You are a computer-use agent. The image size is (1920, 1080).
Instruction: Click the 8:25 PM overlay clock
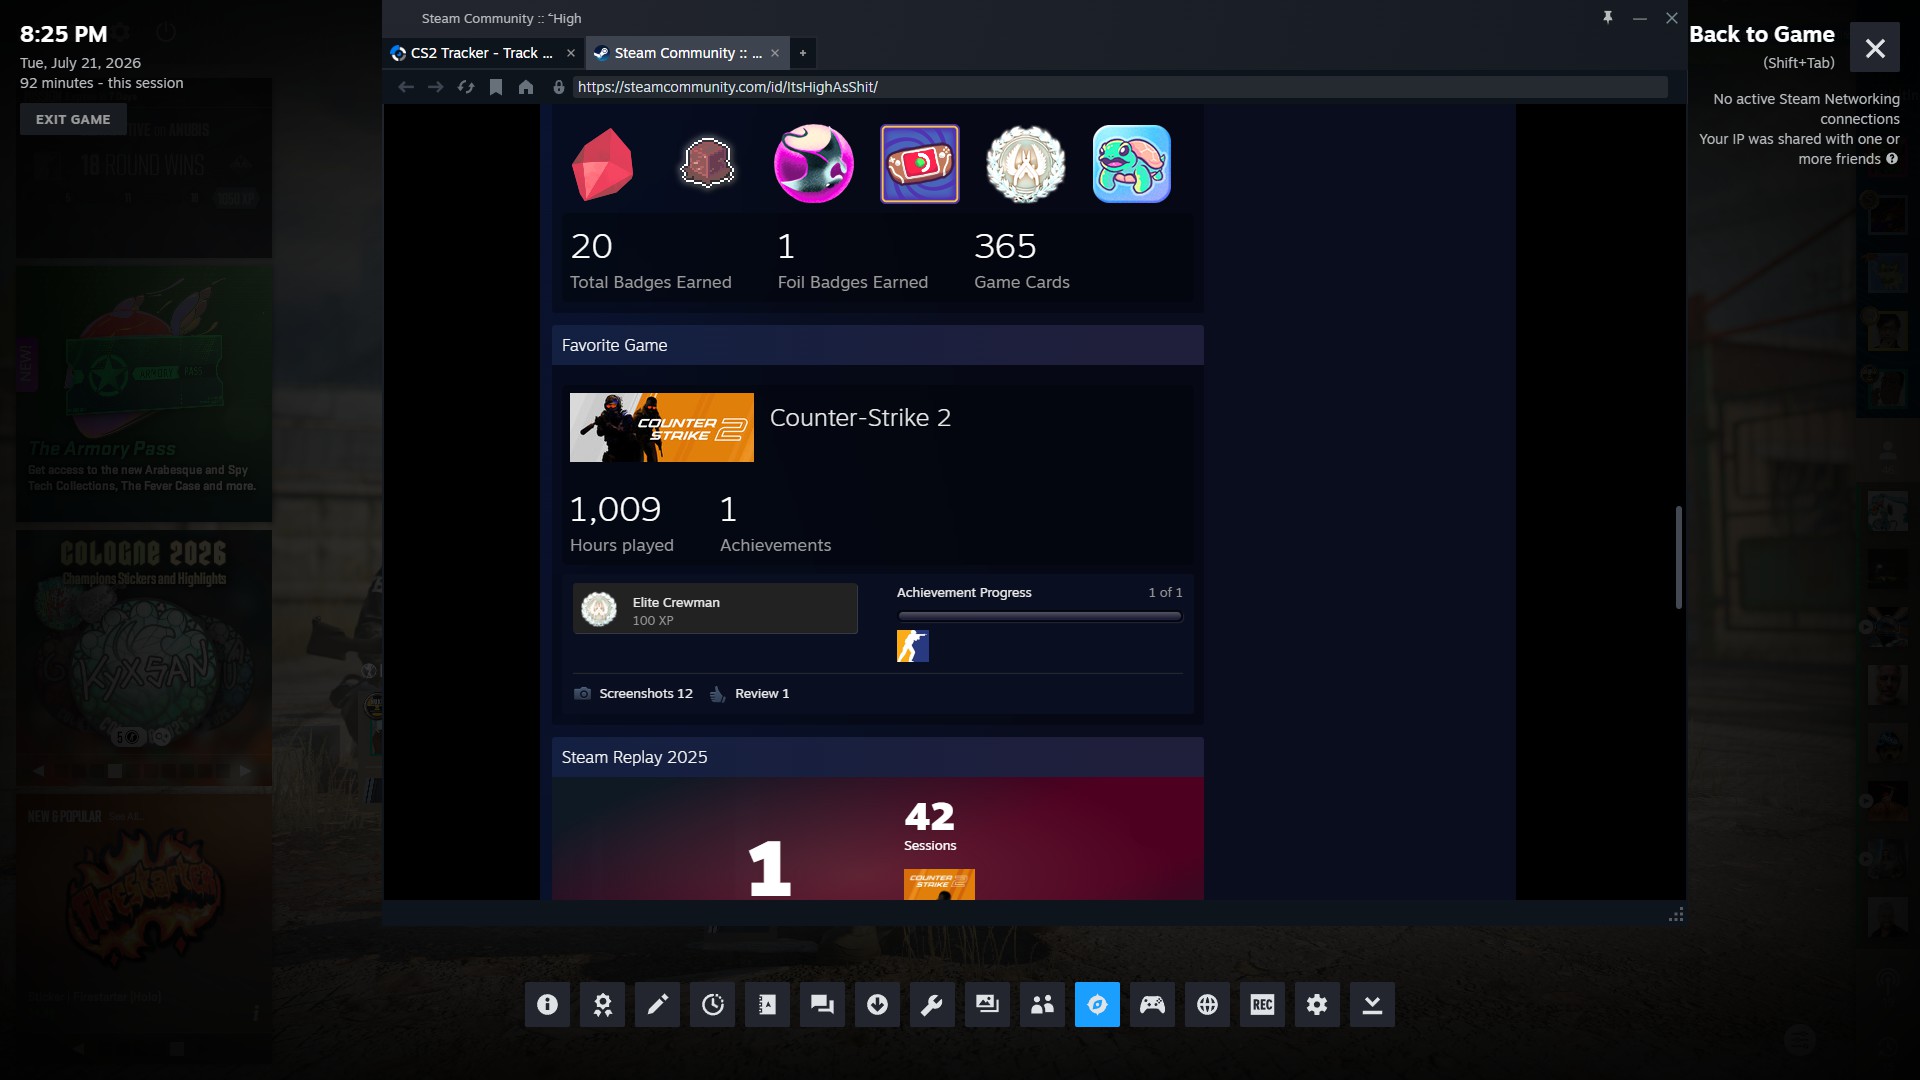point(63,34)
